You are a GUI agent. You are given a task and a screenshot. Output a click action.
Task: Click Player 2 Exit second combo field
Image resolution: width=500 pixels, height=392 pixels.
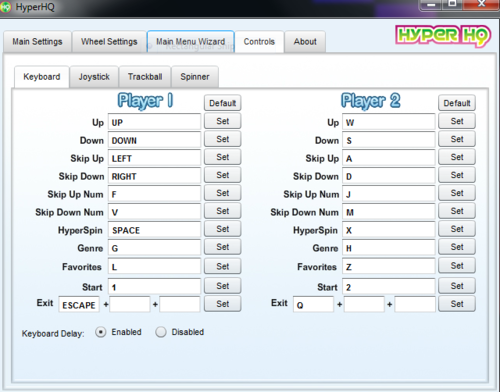364,304
